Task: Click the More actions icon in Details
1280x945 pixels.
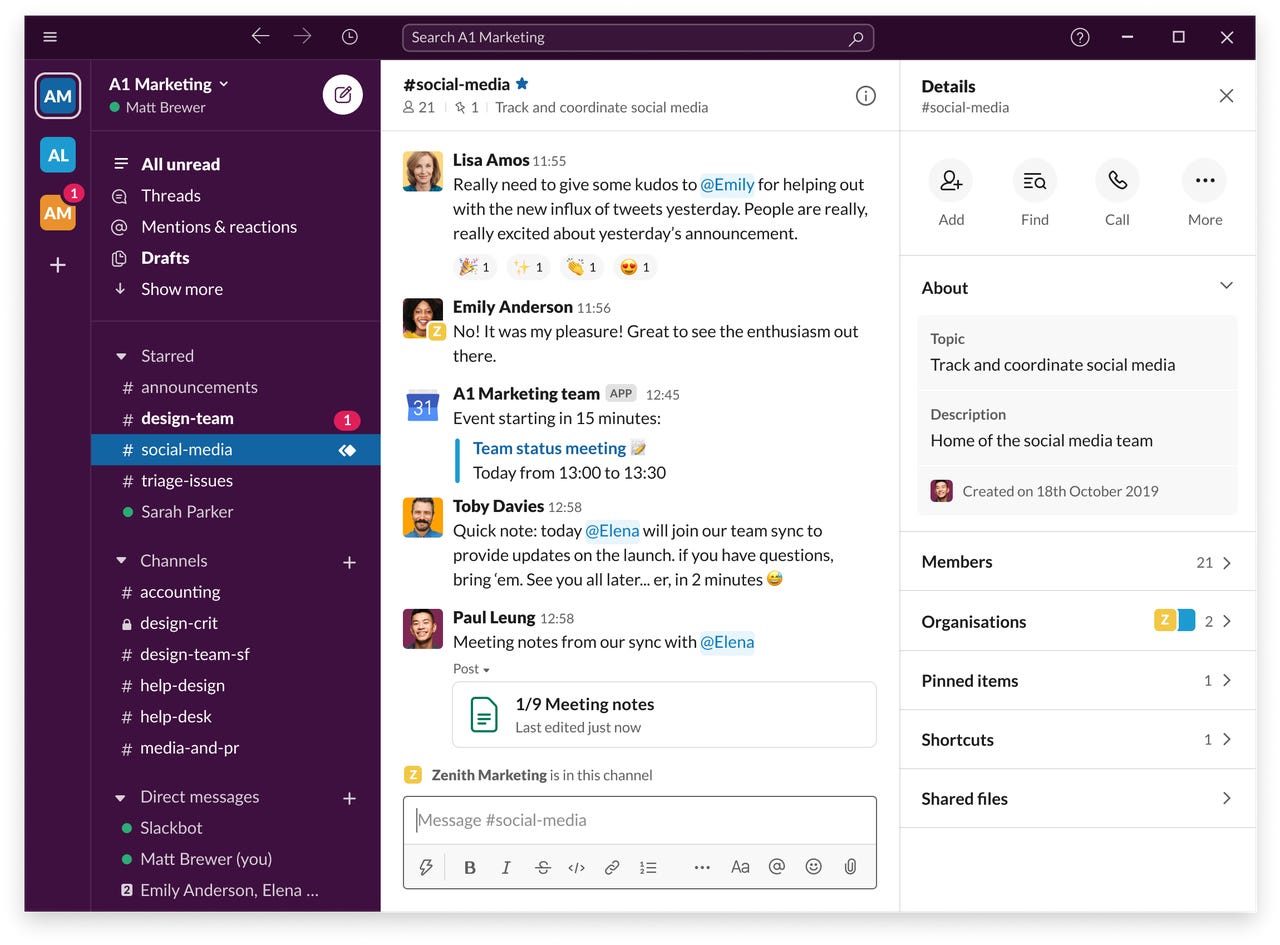Action: [1204, 181]
